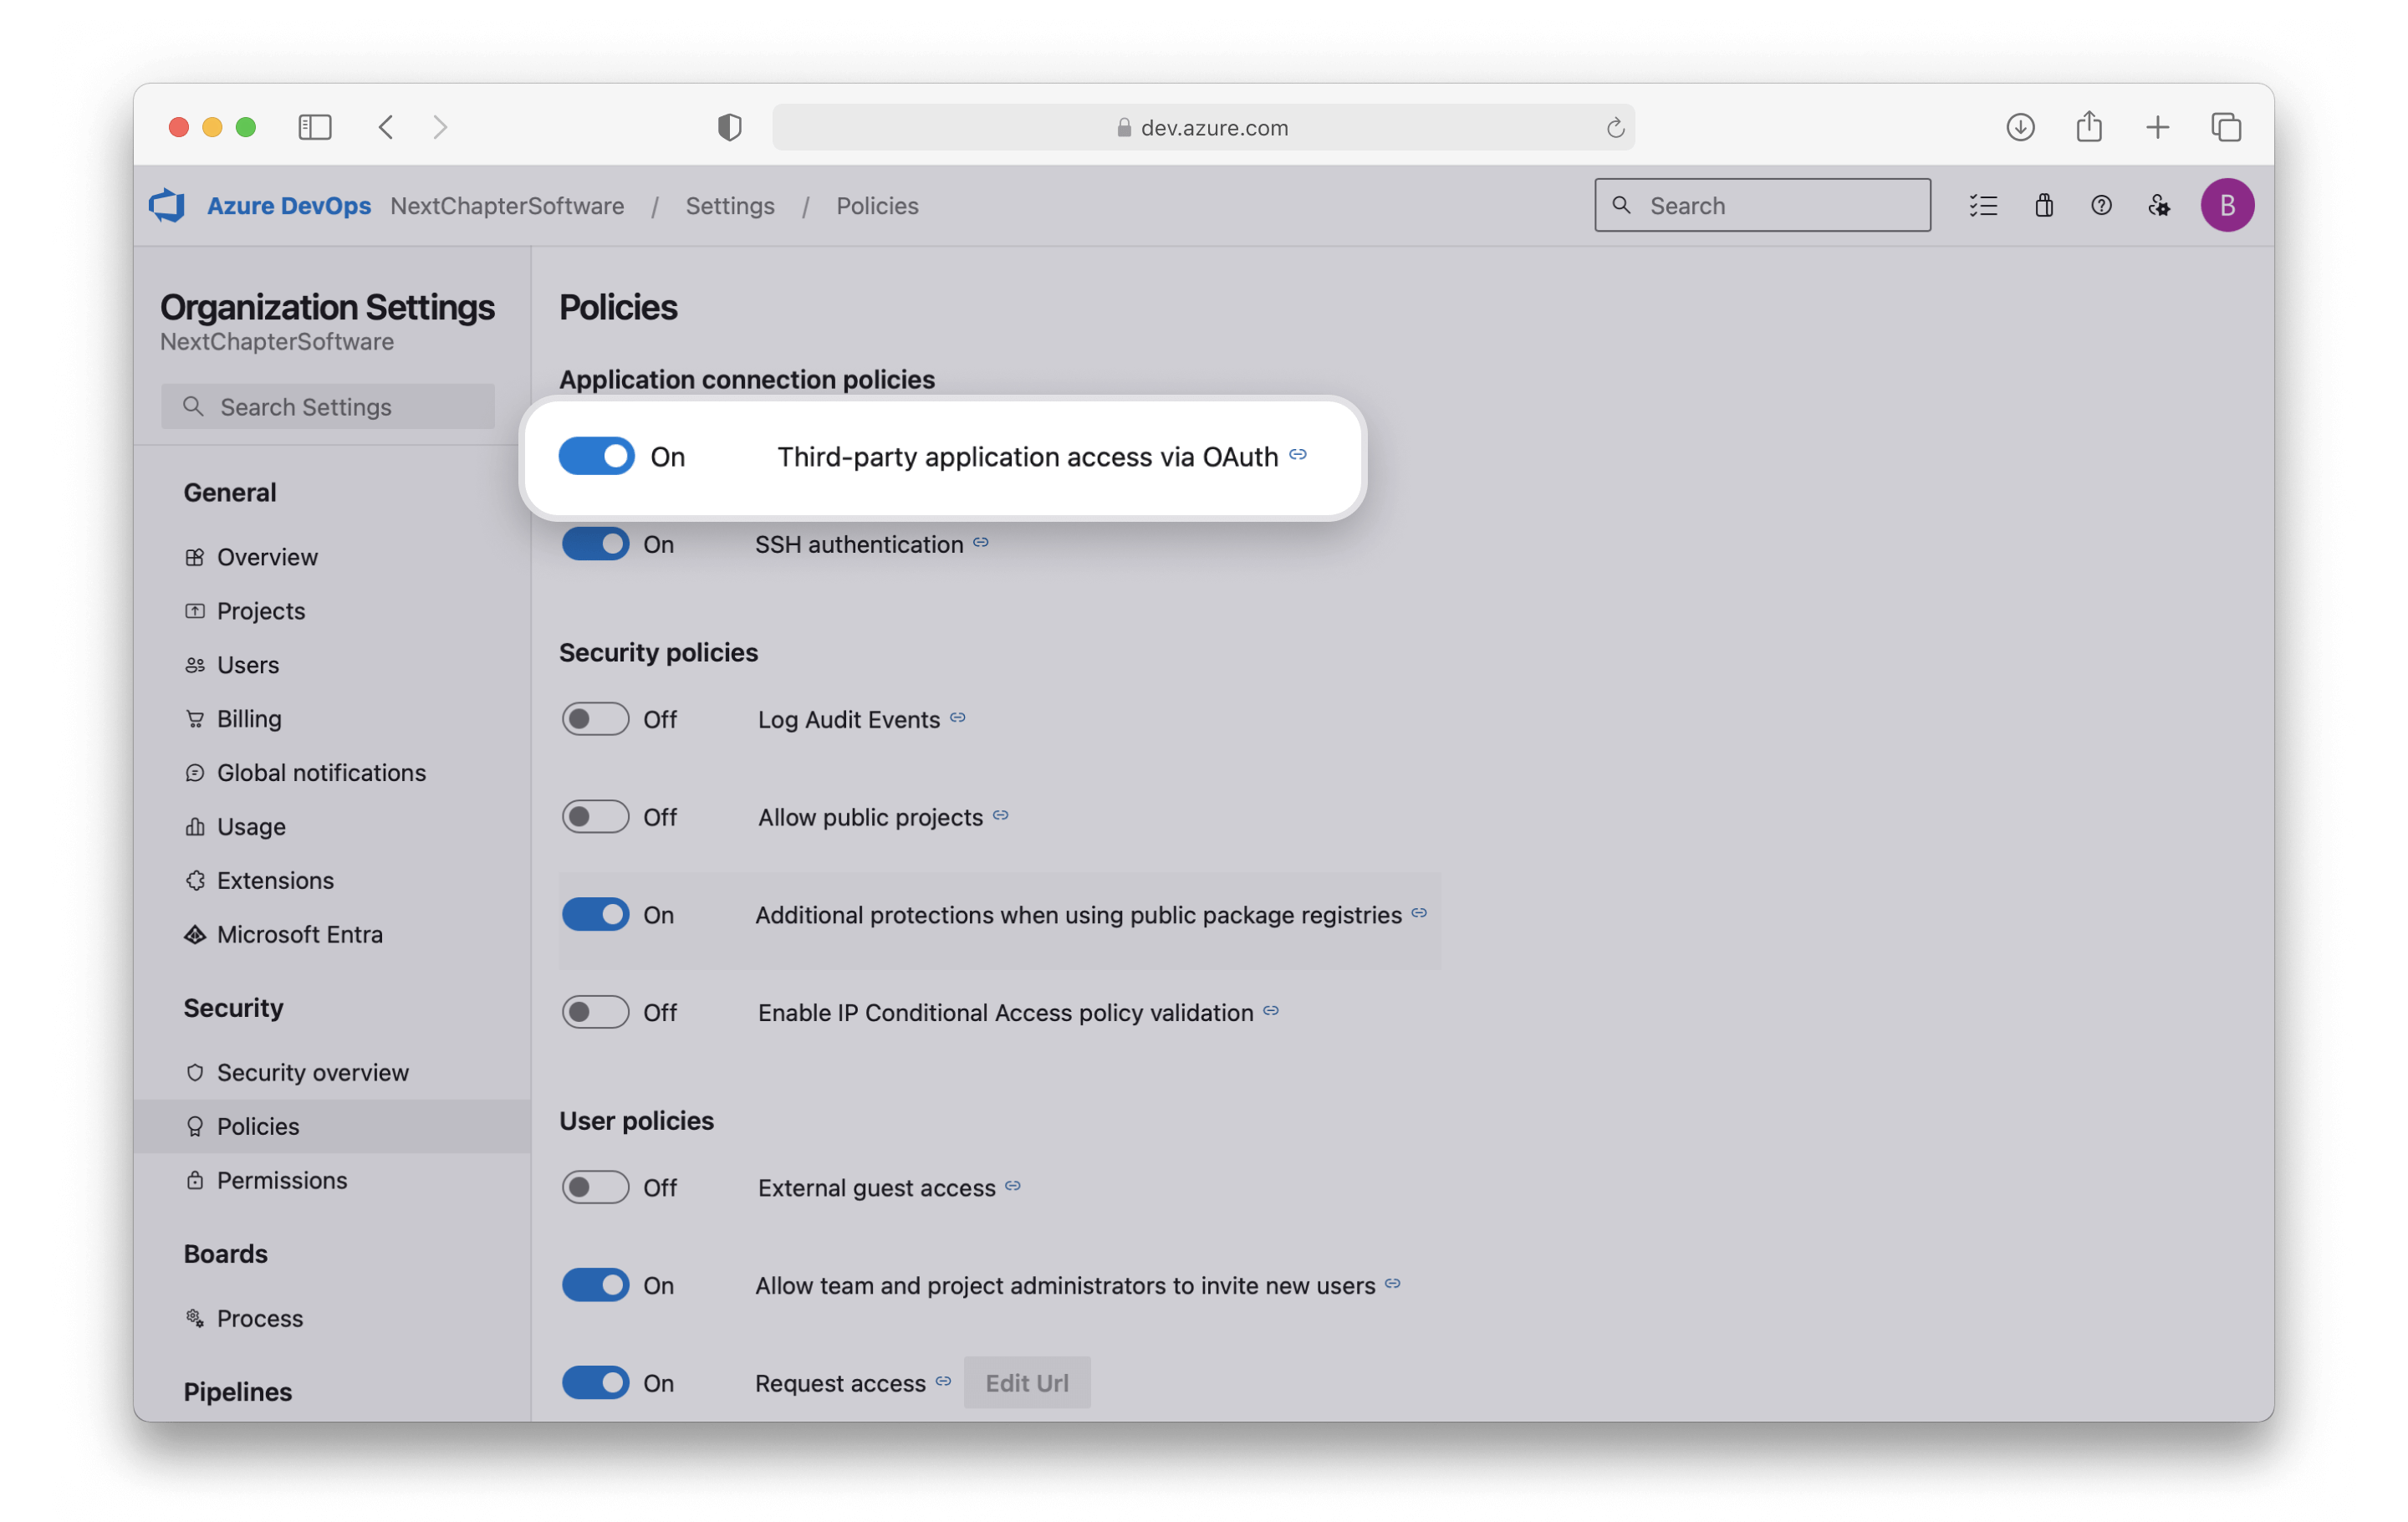Open Overview in settings sidebar
This screenshot has height=1522, width=2408.
[x=332, y=557]
